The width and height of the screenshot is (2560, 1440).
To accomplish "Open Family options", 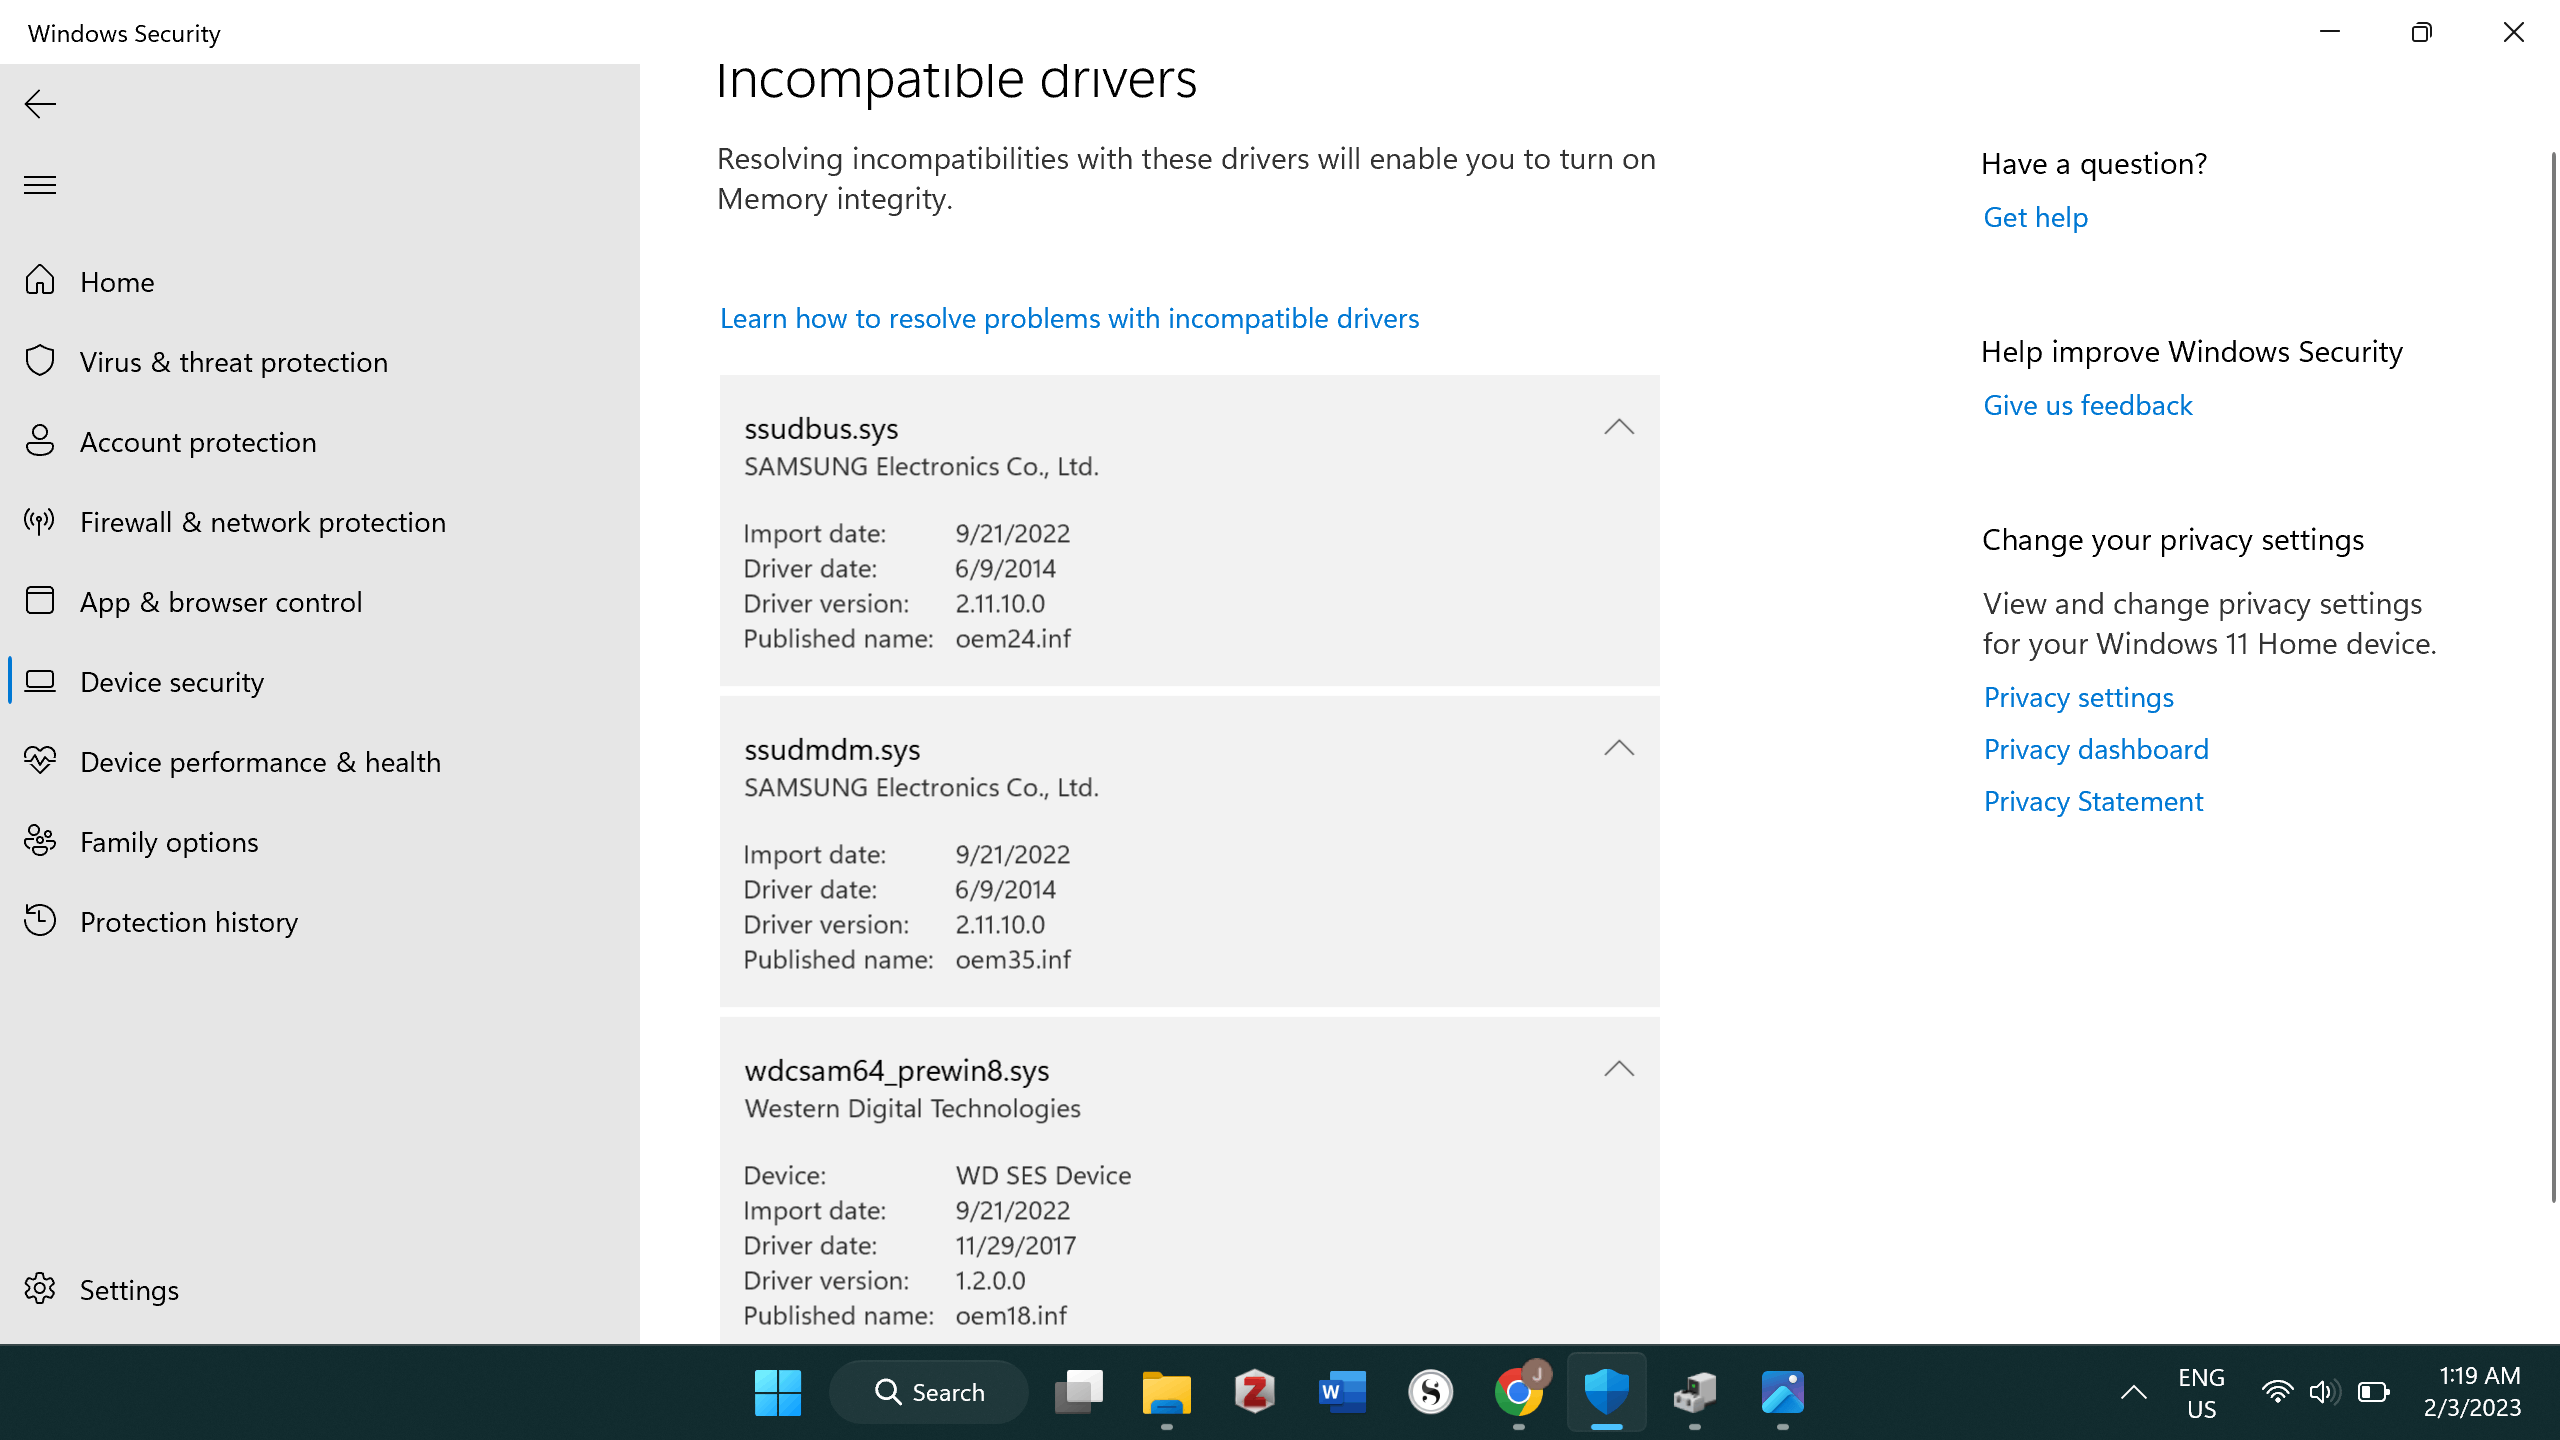I will 168,842.
